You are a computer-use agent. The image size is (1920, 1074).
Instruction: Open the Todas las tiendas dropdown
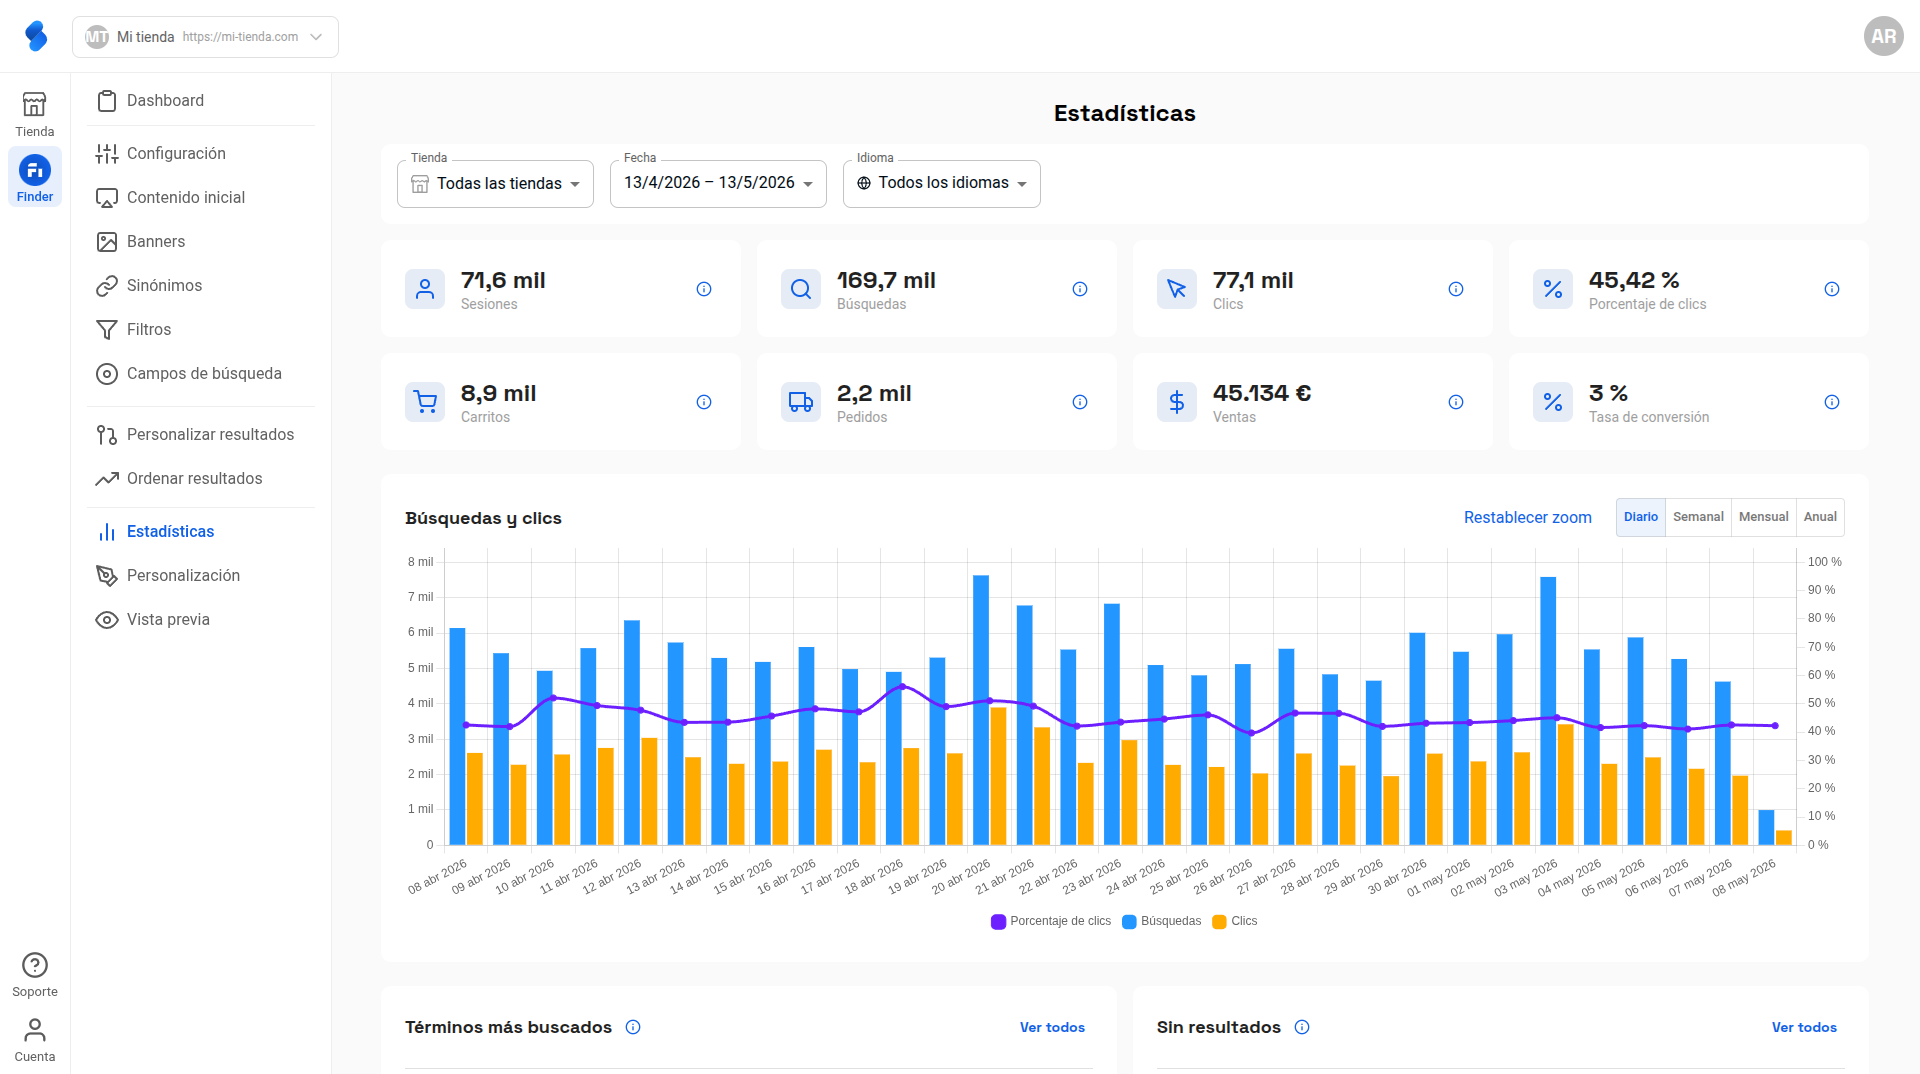[x=495, y=184]
